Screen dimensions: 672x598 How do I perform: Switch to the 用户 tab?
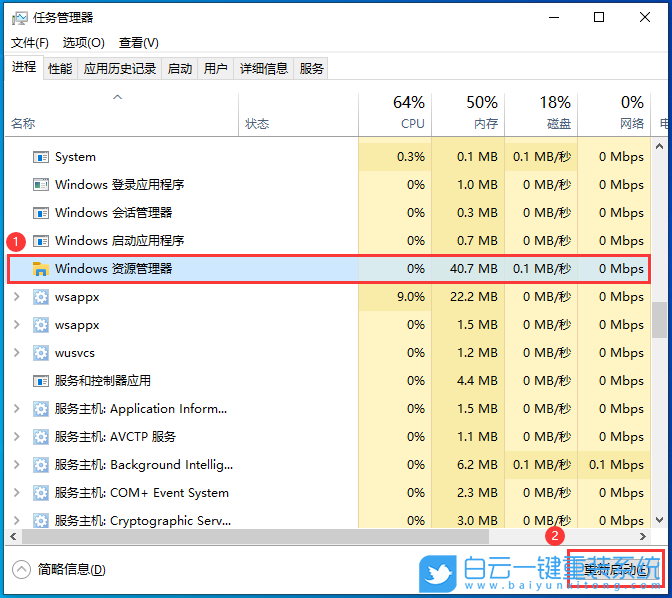coord(216,69)
